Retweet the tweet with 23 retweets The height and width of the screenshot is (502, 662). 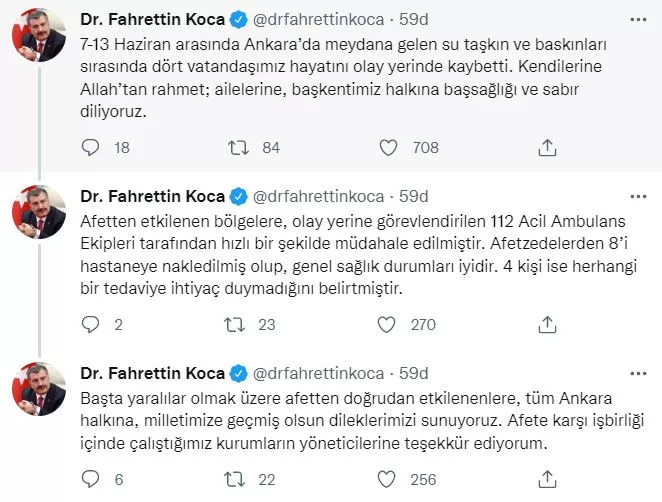tap(239, 324)
